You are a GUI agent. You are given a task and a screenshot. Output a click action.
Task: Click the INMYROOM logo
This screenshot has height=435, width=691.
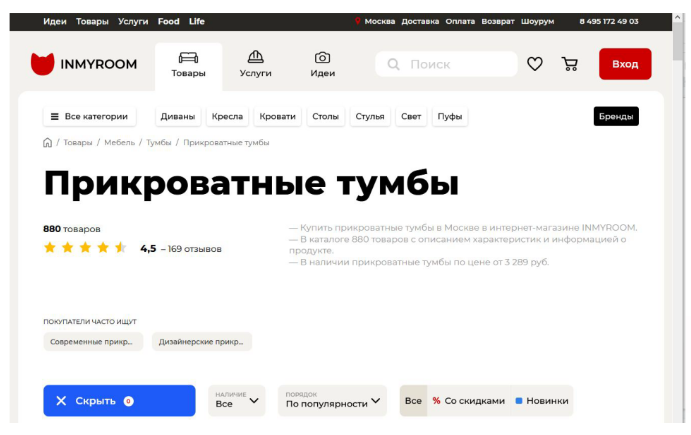coord(84,64)
